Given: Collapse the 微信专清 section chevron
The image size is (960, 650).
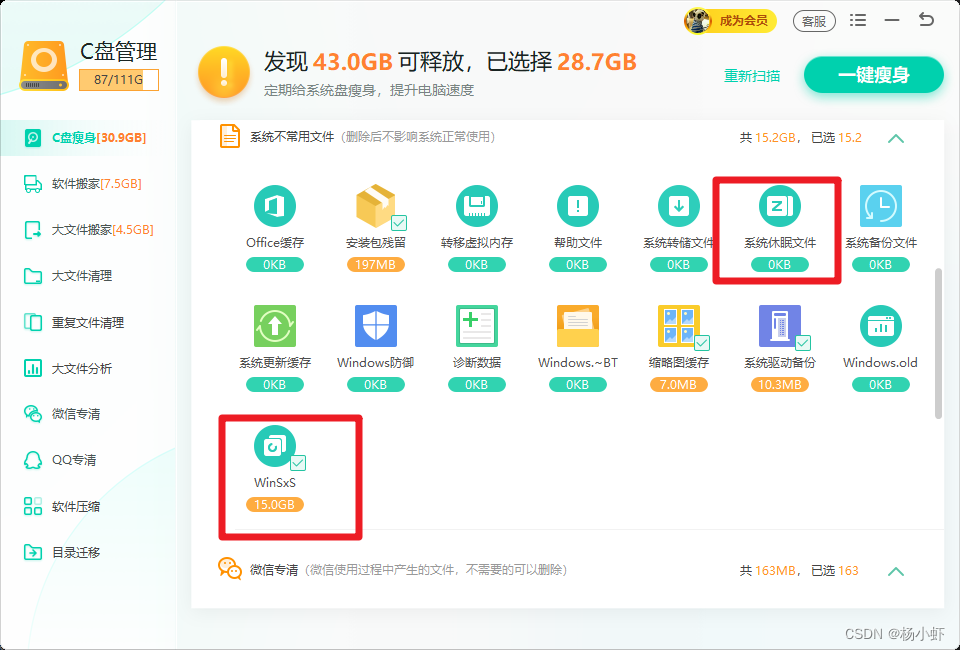Looking at the screenshot, I should (x=896, y=571).
